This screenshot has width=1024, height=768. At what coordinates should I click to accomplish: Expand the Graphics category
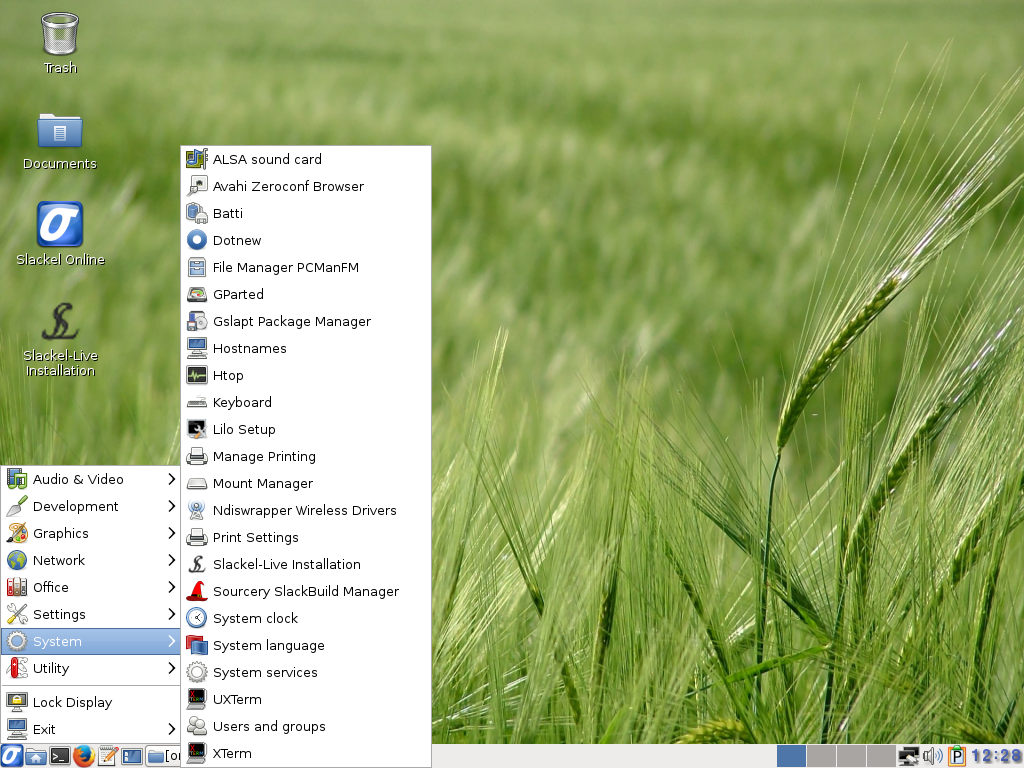click(x=91, y=534)
